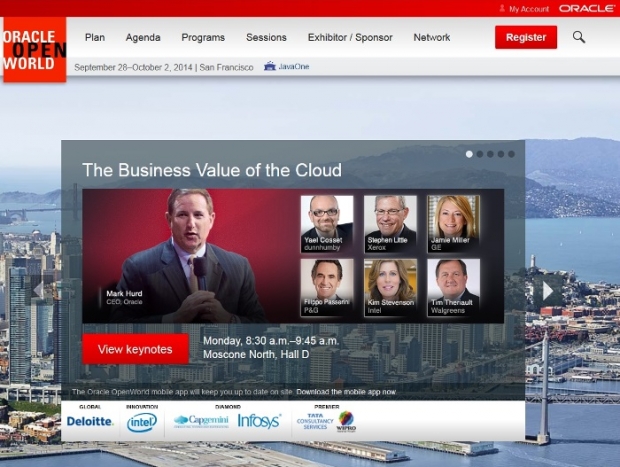Advance carousel with right arrow
The width and height of the screenshot is (620, 467).
[x=548, y=291]
